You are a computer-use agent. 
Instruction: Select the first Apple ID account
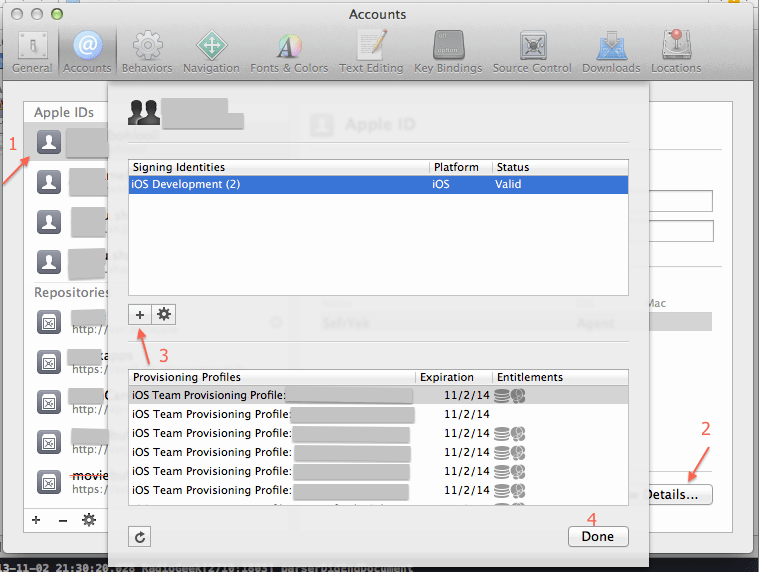click(x=66, y=142)
